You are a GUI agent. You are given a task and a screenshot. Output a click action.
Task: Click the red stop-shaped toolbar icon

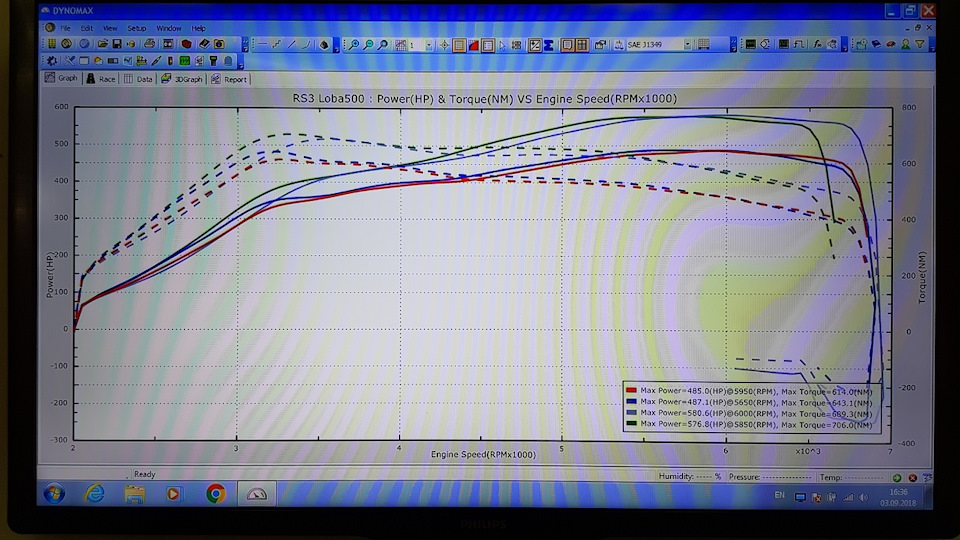tap(187, 43)
